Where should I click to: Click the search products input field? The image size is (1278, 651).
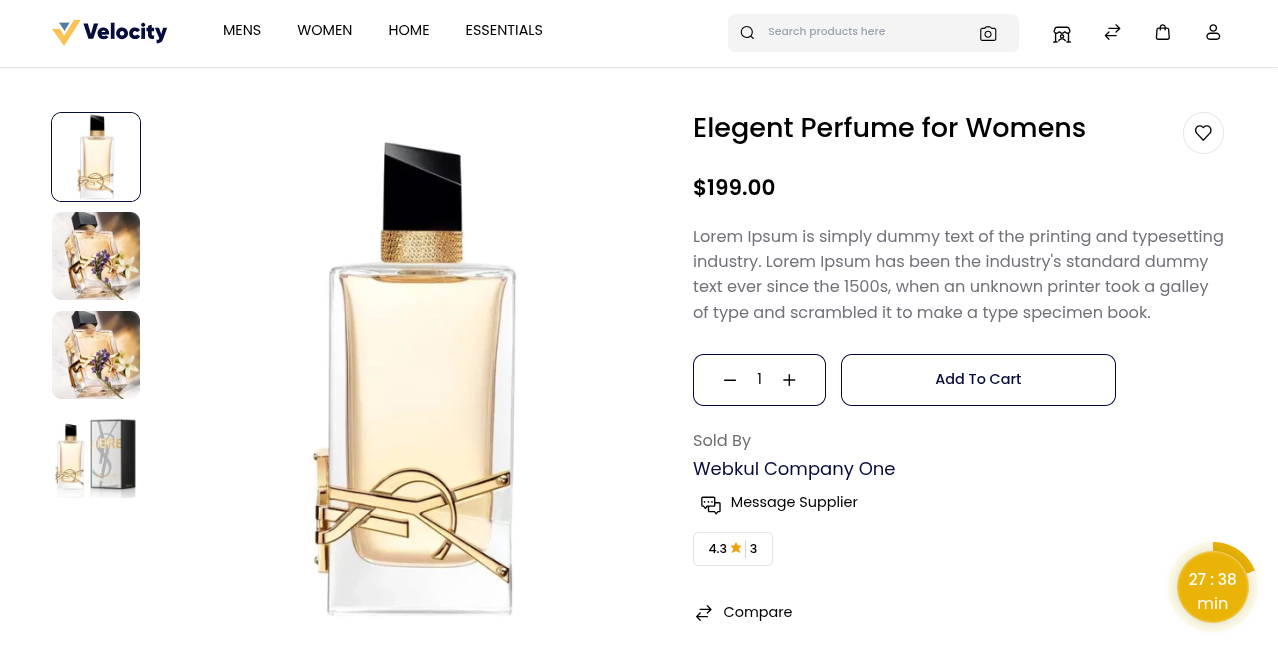coord(860,31)
